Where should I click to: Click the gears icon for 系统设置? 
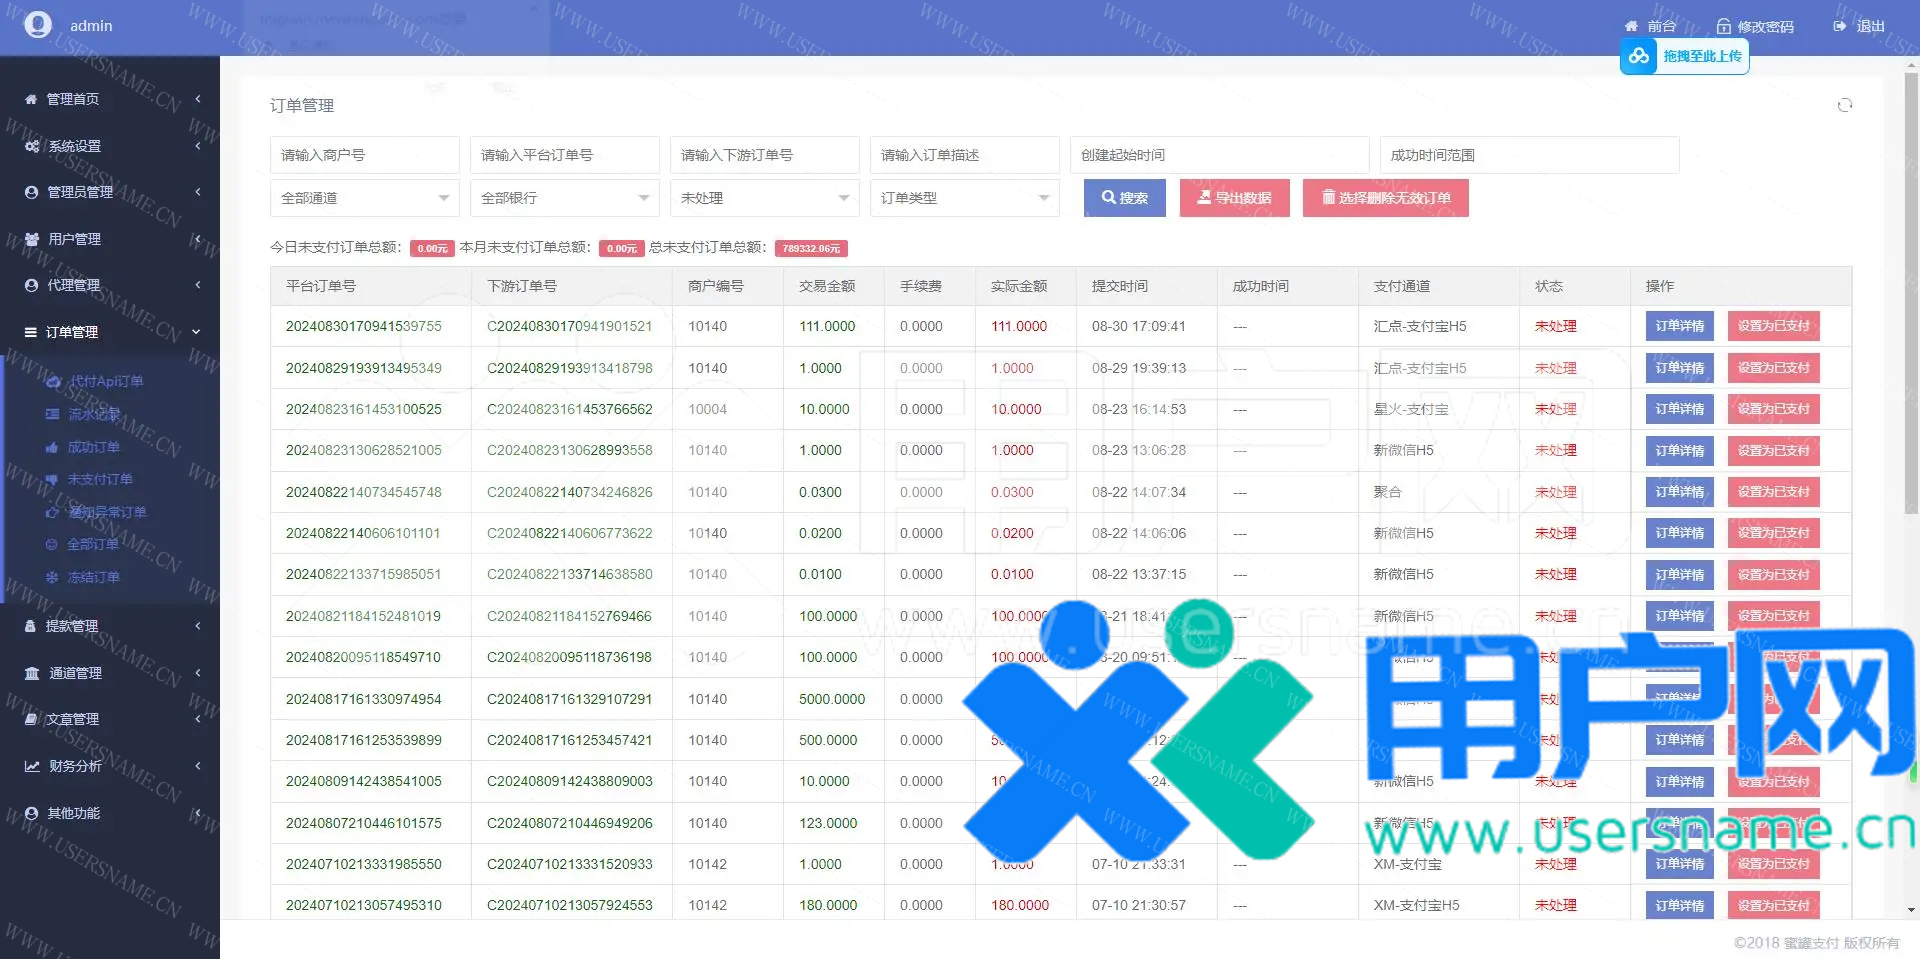click(x=32, y=146)
